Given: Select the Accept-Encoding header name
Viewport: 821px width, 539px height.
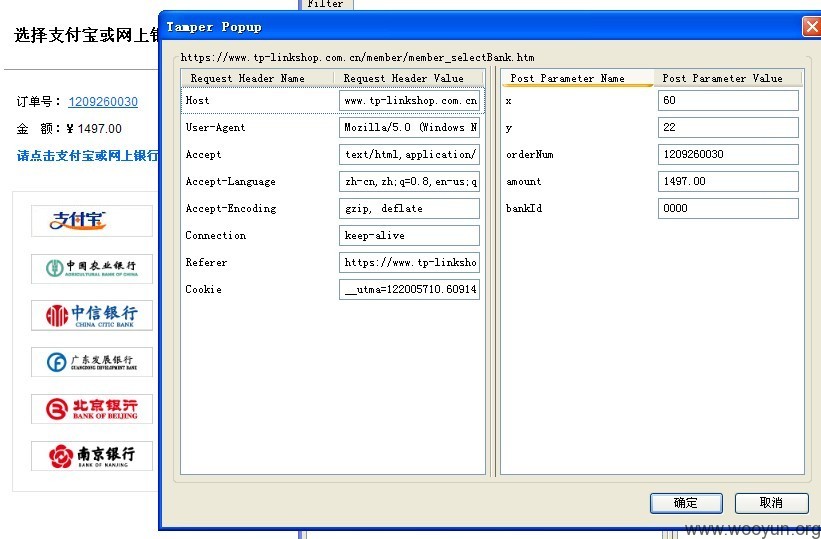Looking at the screenshot, I should 231,208.
